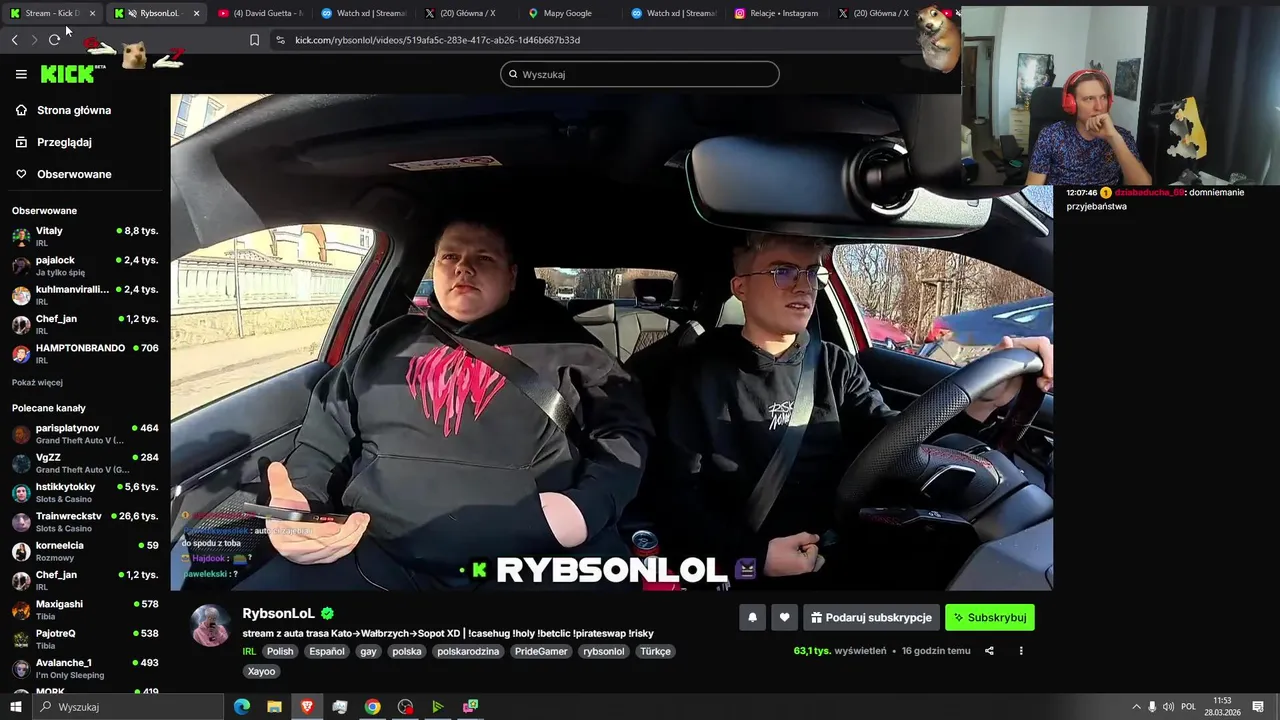Open Vitaly followed channel
Screen dimensions: 1280x720
(x=85, y=236)
